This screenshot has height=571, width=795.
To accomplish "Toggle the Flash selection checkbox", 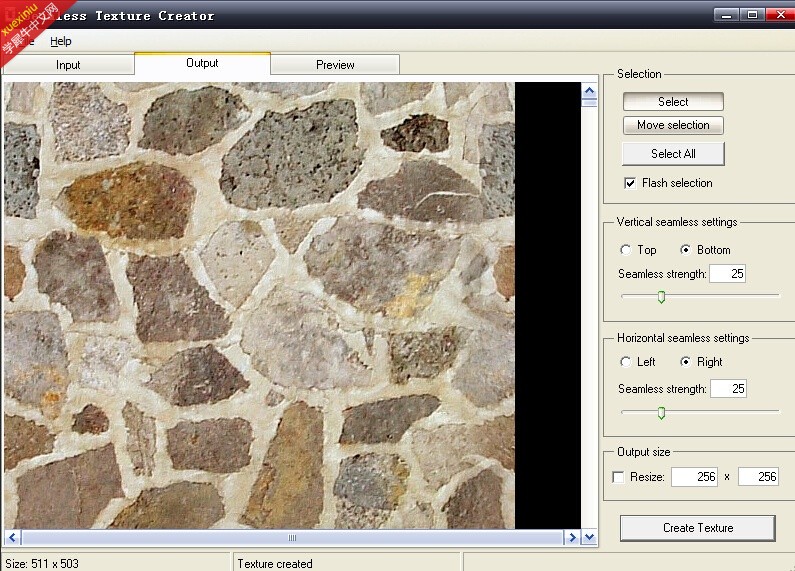I will coord(630,183).
